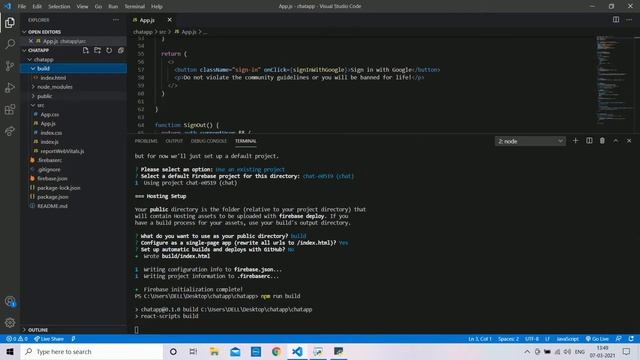
Task: Close the terminal panel
Action: pos(629,140)
